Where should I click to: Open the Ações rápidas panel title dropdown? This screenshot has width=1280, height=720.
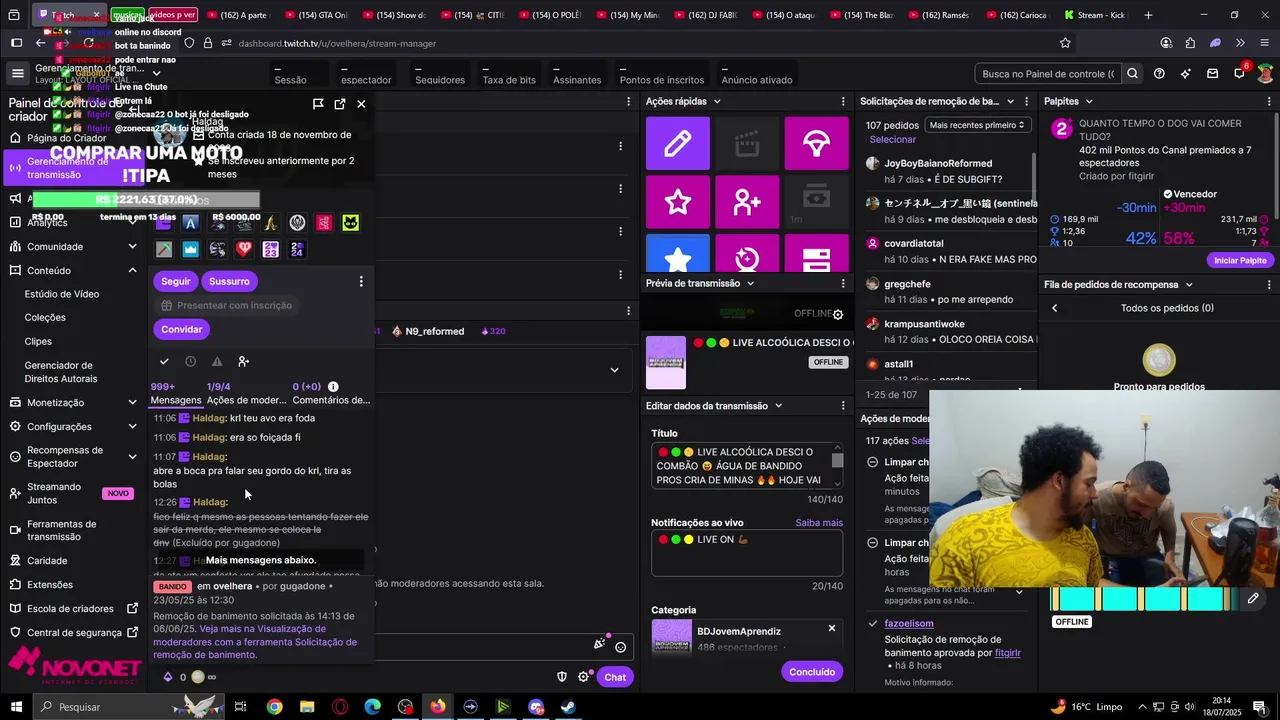717,101
